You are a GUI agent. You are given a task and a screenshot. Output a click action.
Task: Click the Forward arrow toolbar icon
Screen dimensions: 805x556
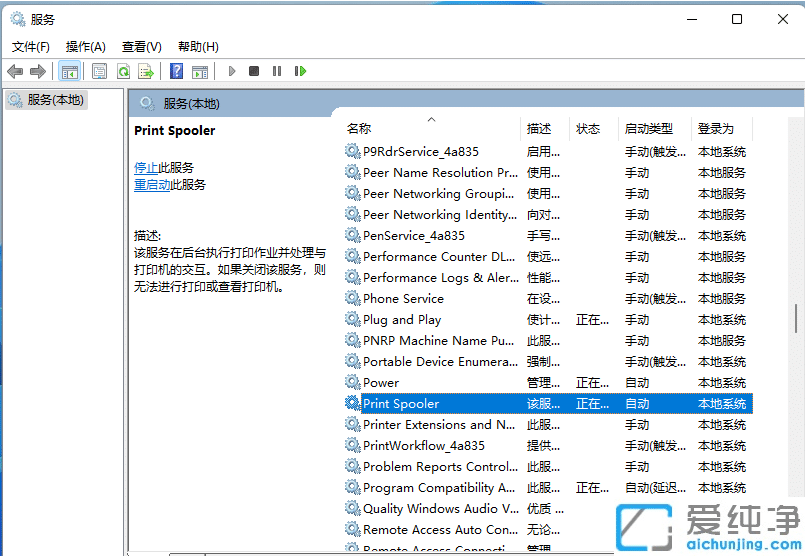point(38,71)
